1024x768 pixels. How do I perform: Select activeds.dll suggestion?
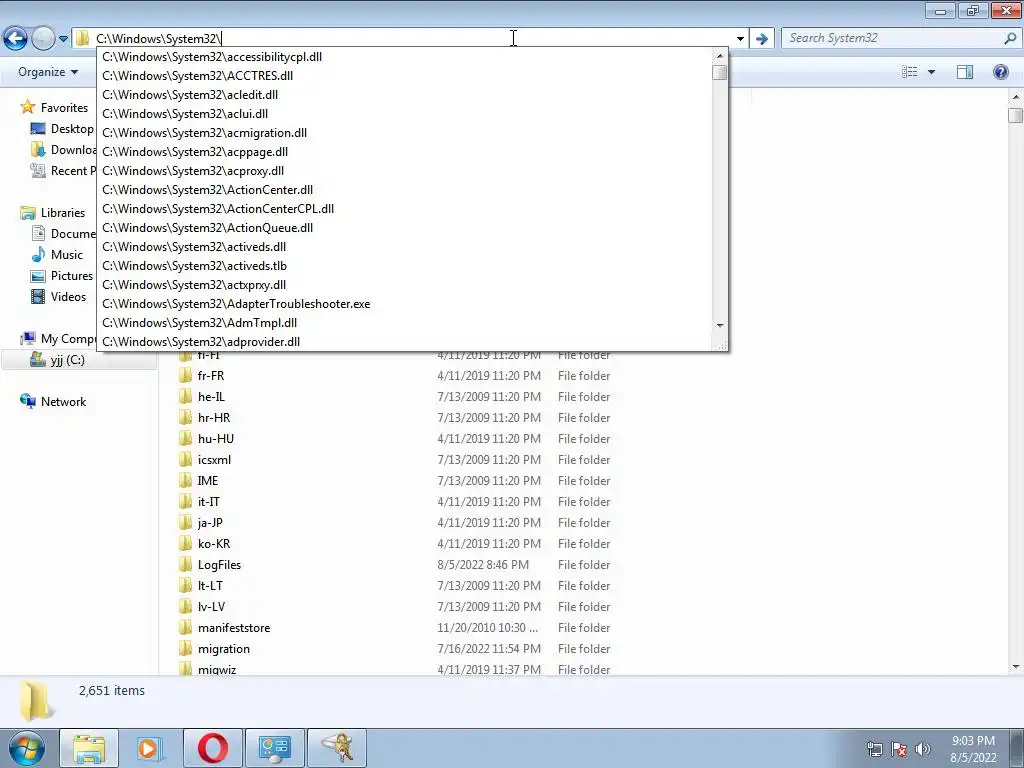[405, 247]
